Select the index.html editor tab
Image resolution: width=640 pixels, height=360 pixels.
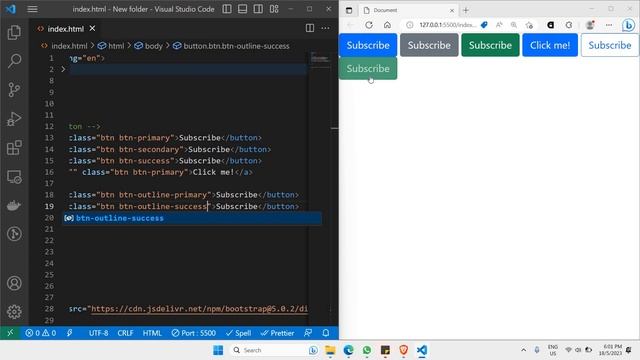pyautogui.click(x=65, y=29)
